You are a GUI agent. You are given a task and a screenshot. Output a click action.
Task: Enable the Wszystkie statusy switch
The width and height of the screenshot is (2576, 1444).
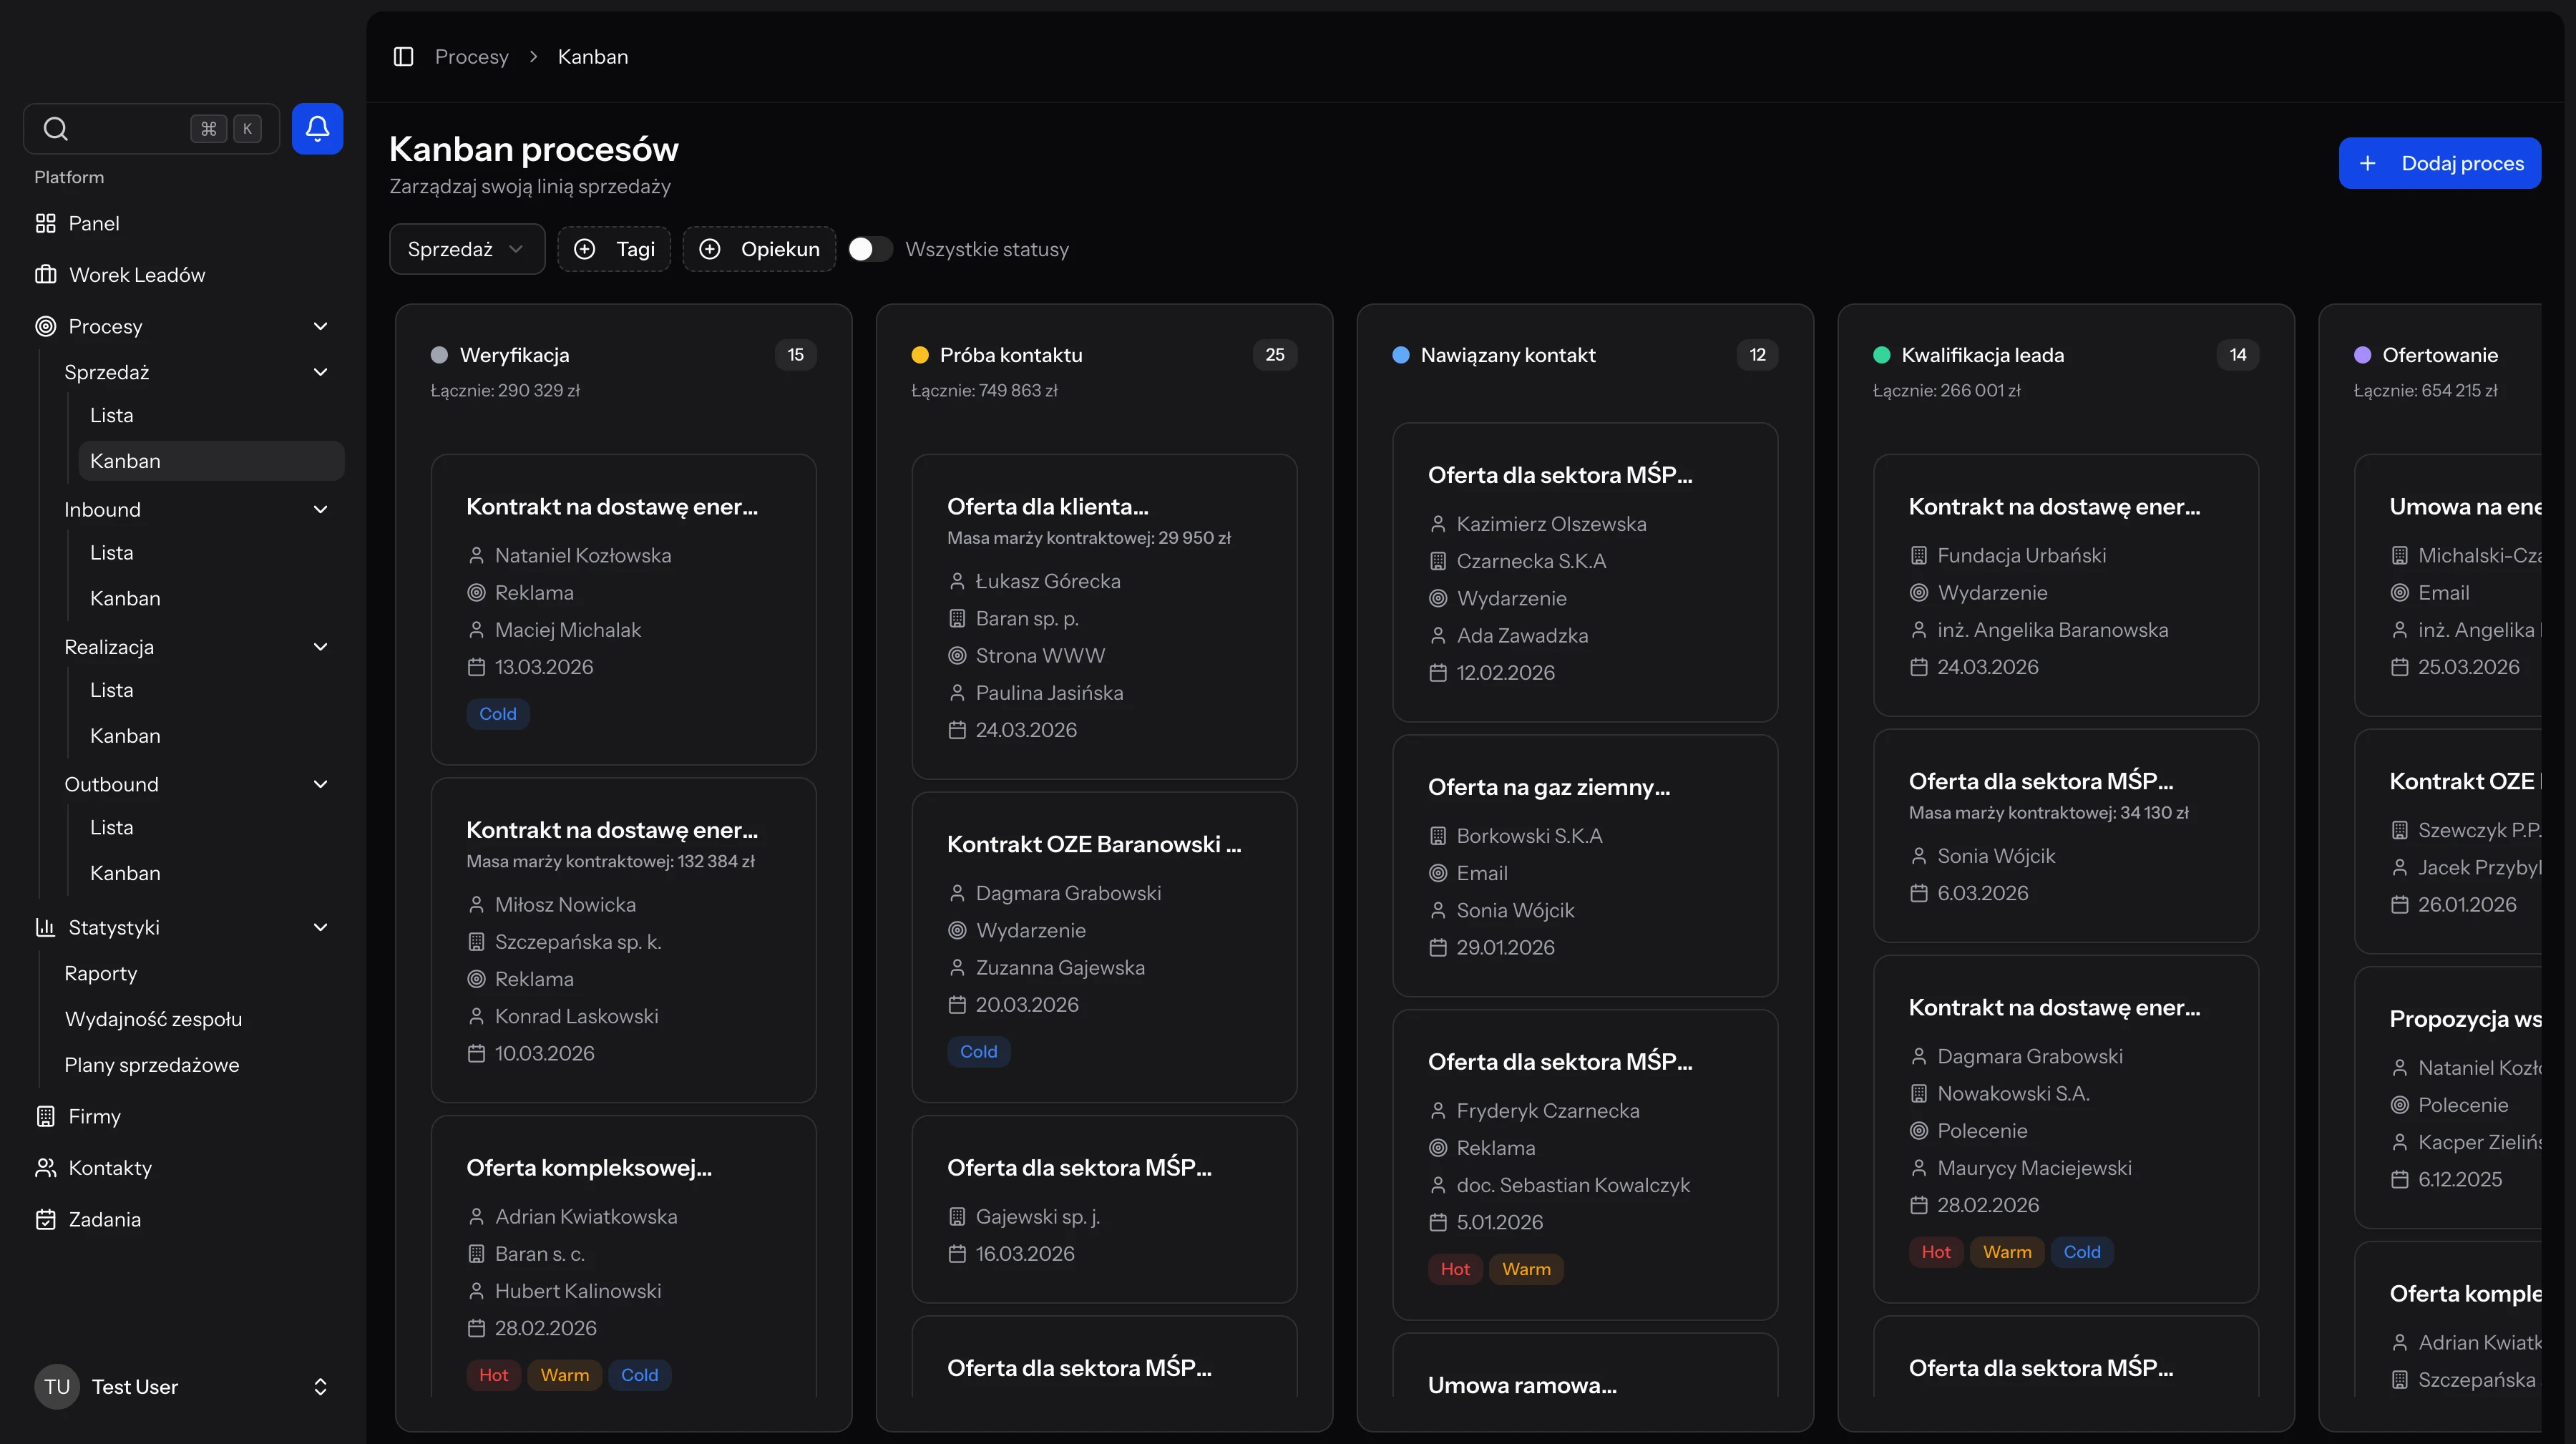869,249
